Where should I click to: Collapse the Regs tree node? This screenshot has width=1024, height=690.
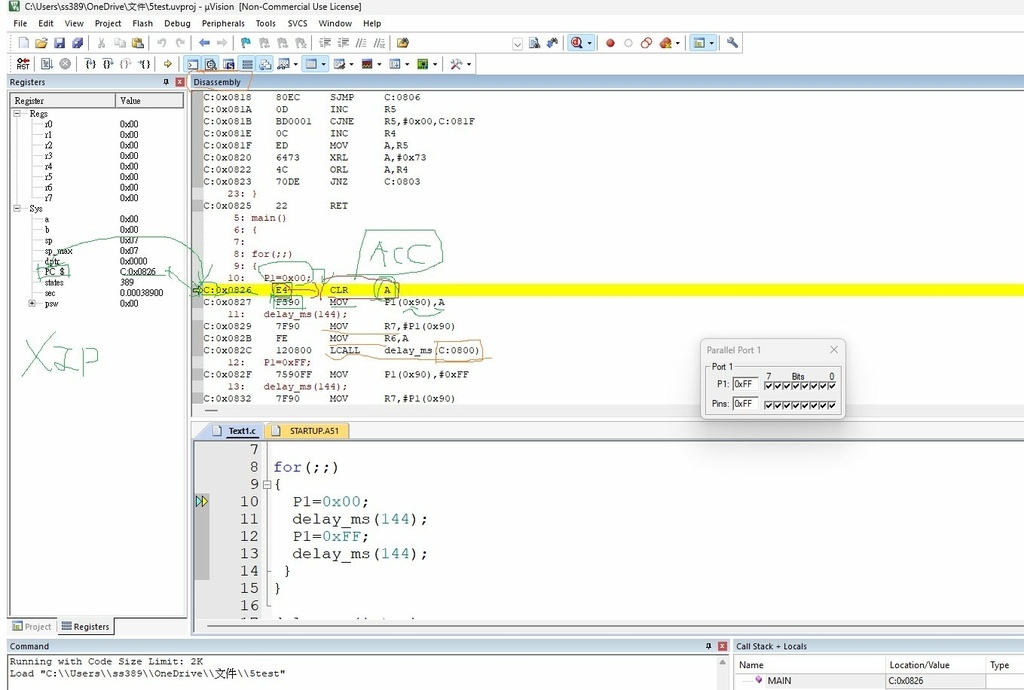17,114
